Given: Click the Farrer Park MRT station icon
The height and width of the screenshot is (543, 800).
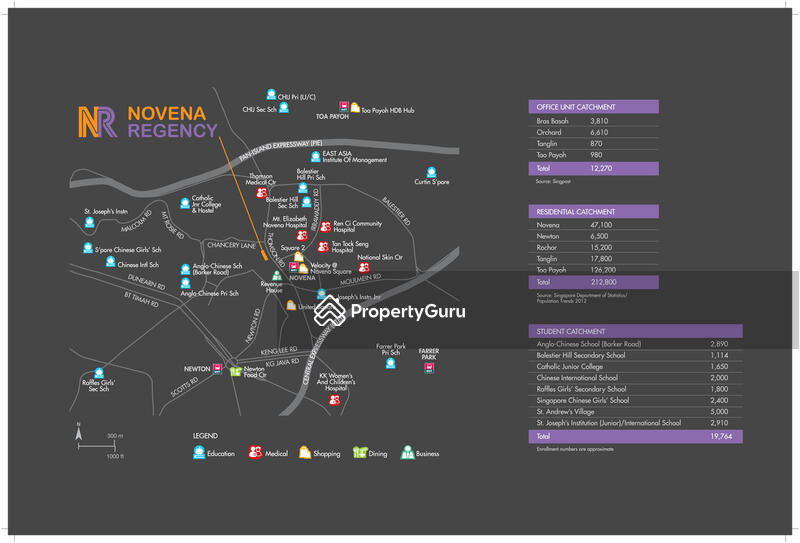Looking at the screenshot, I should 429,367.
